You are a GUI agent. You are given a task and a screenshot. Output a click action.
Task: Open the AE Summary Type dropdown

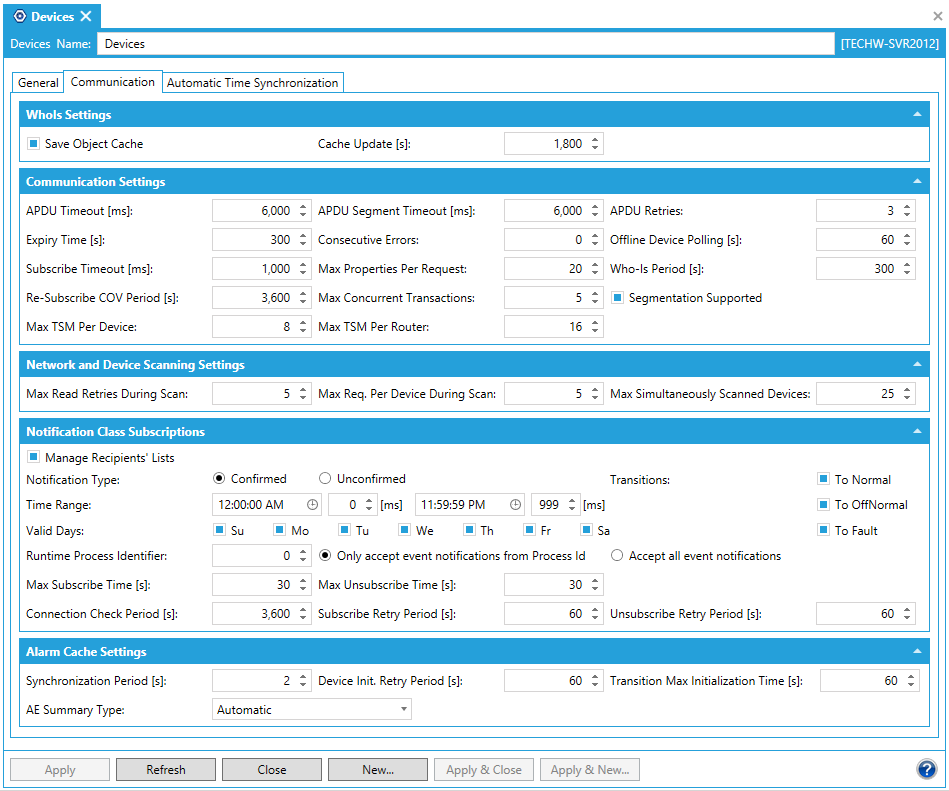pos(404,710)
